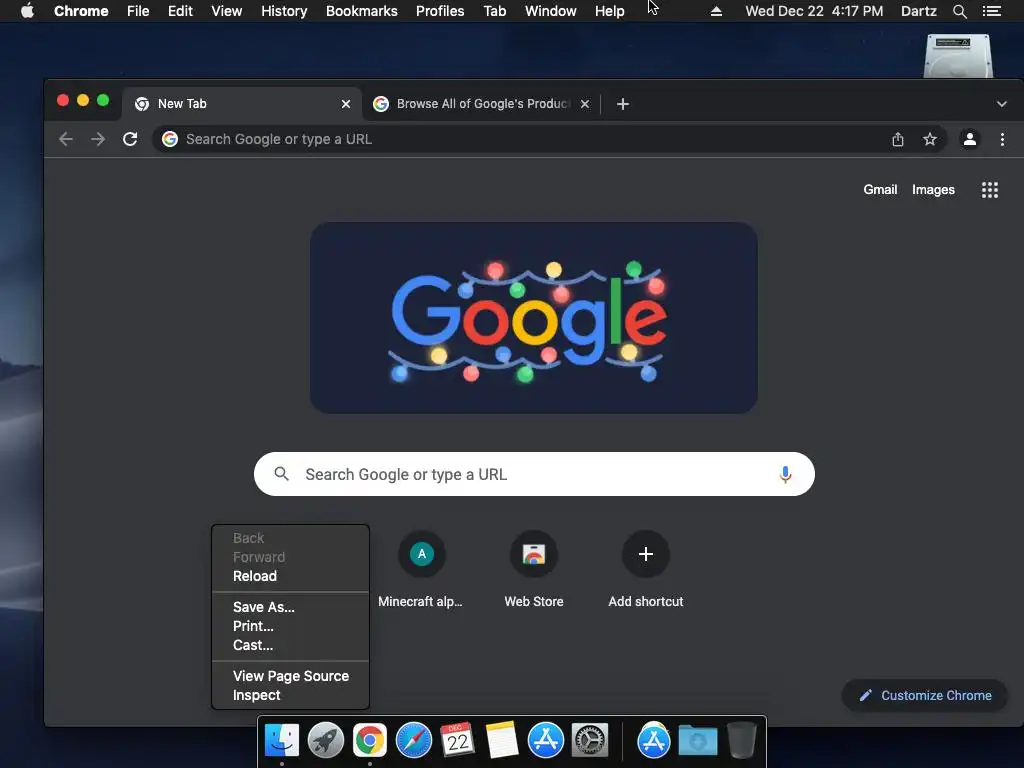Open the Tab menu in the menu bar

click(494, 11)
